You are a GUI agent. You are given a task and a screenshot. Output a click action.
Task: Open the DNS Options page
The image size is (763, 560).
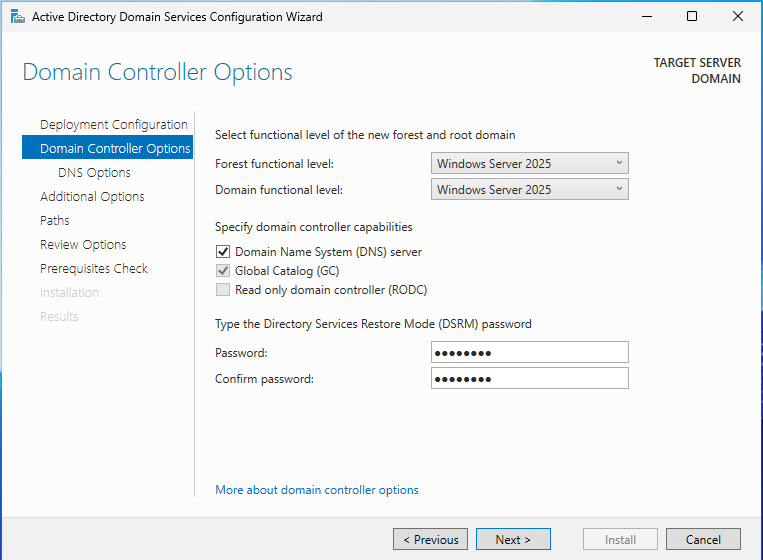(x=94, y=173)
